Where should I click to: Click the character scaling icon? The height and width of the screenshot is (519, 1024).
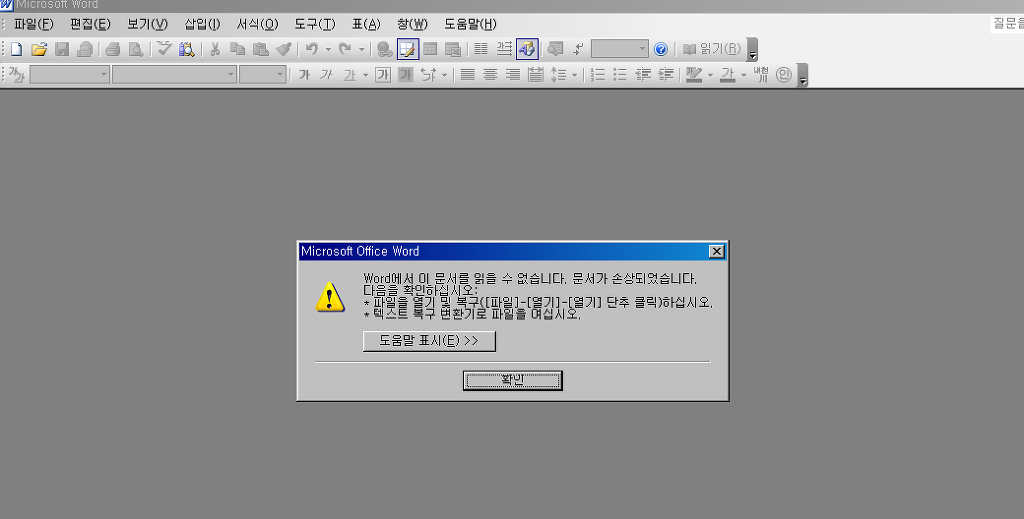tap(428, 75)
